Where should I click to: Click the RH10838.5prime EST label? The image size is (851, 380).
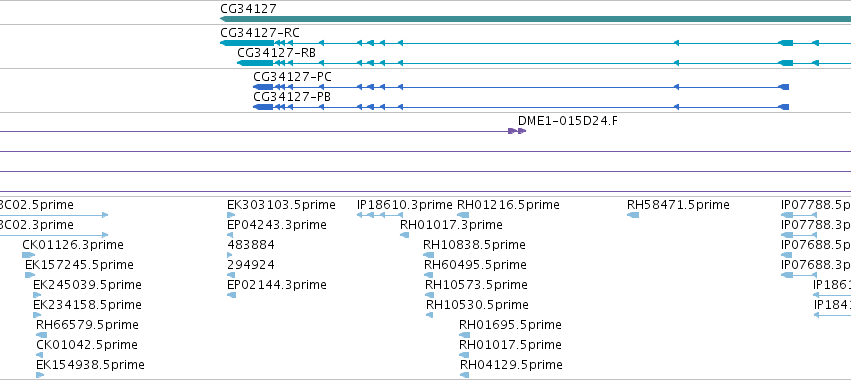click(x=474, y=245)
